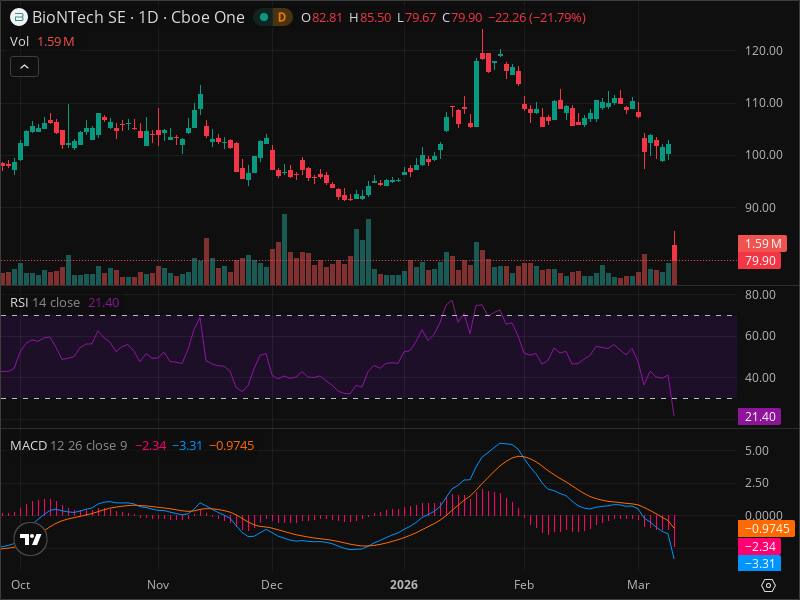Viewport: 800px width, 600px height.
Task: Click the 60.00 RSI scale label
Action: [760, 335]
